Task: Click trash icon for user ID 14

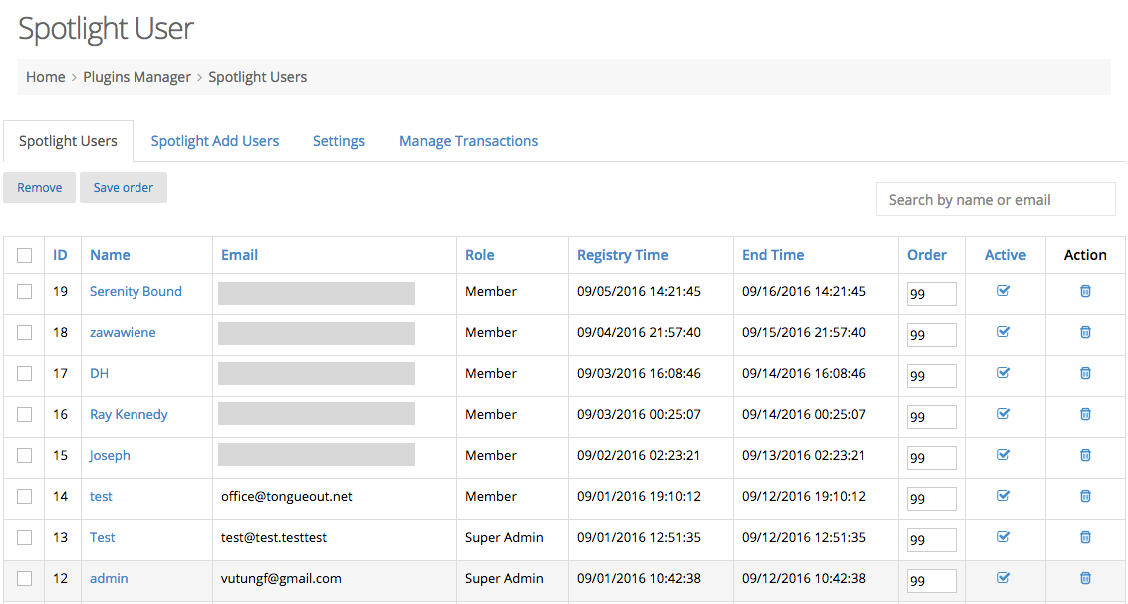Action: click(x=1086, y=496)
